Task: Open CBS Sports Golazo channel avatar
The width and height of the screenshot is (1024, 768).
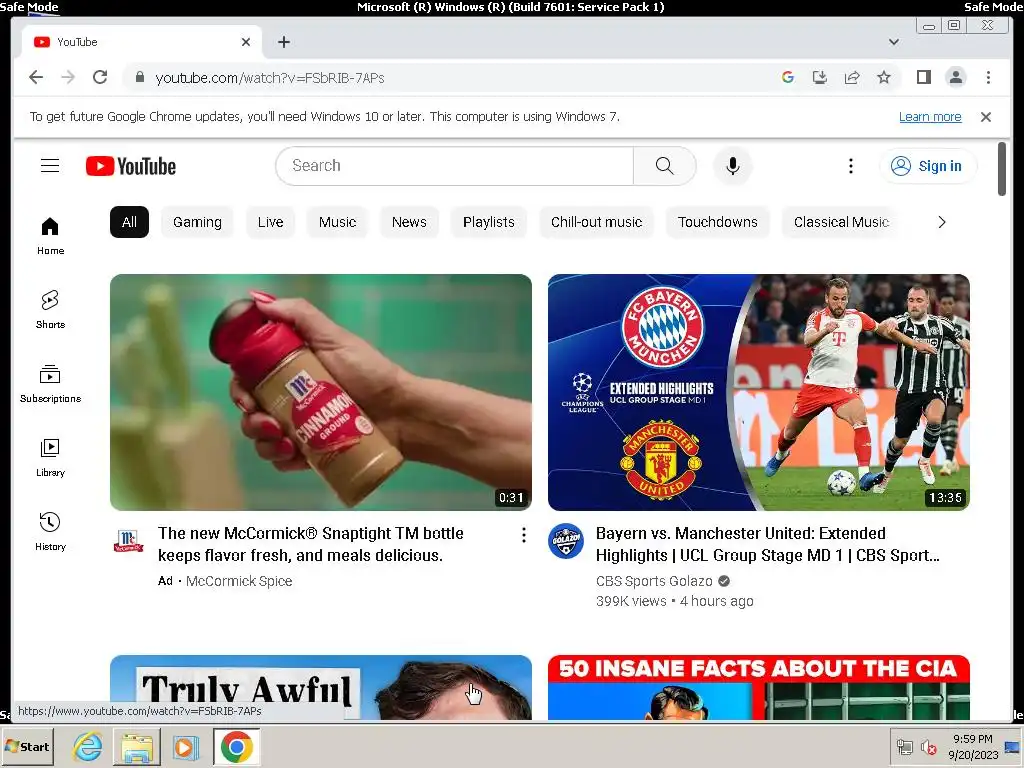Action: point(566,541)
